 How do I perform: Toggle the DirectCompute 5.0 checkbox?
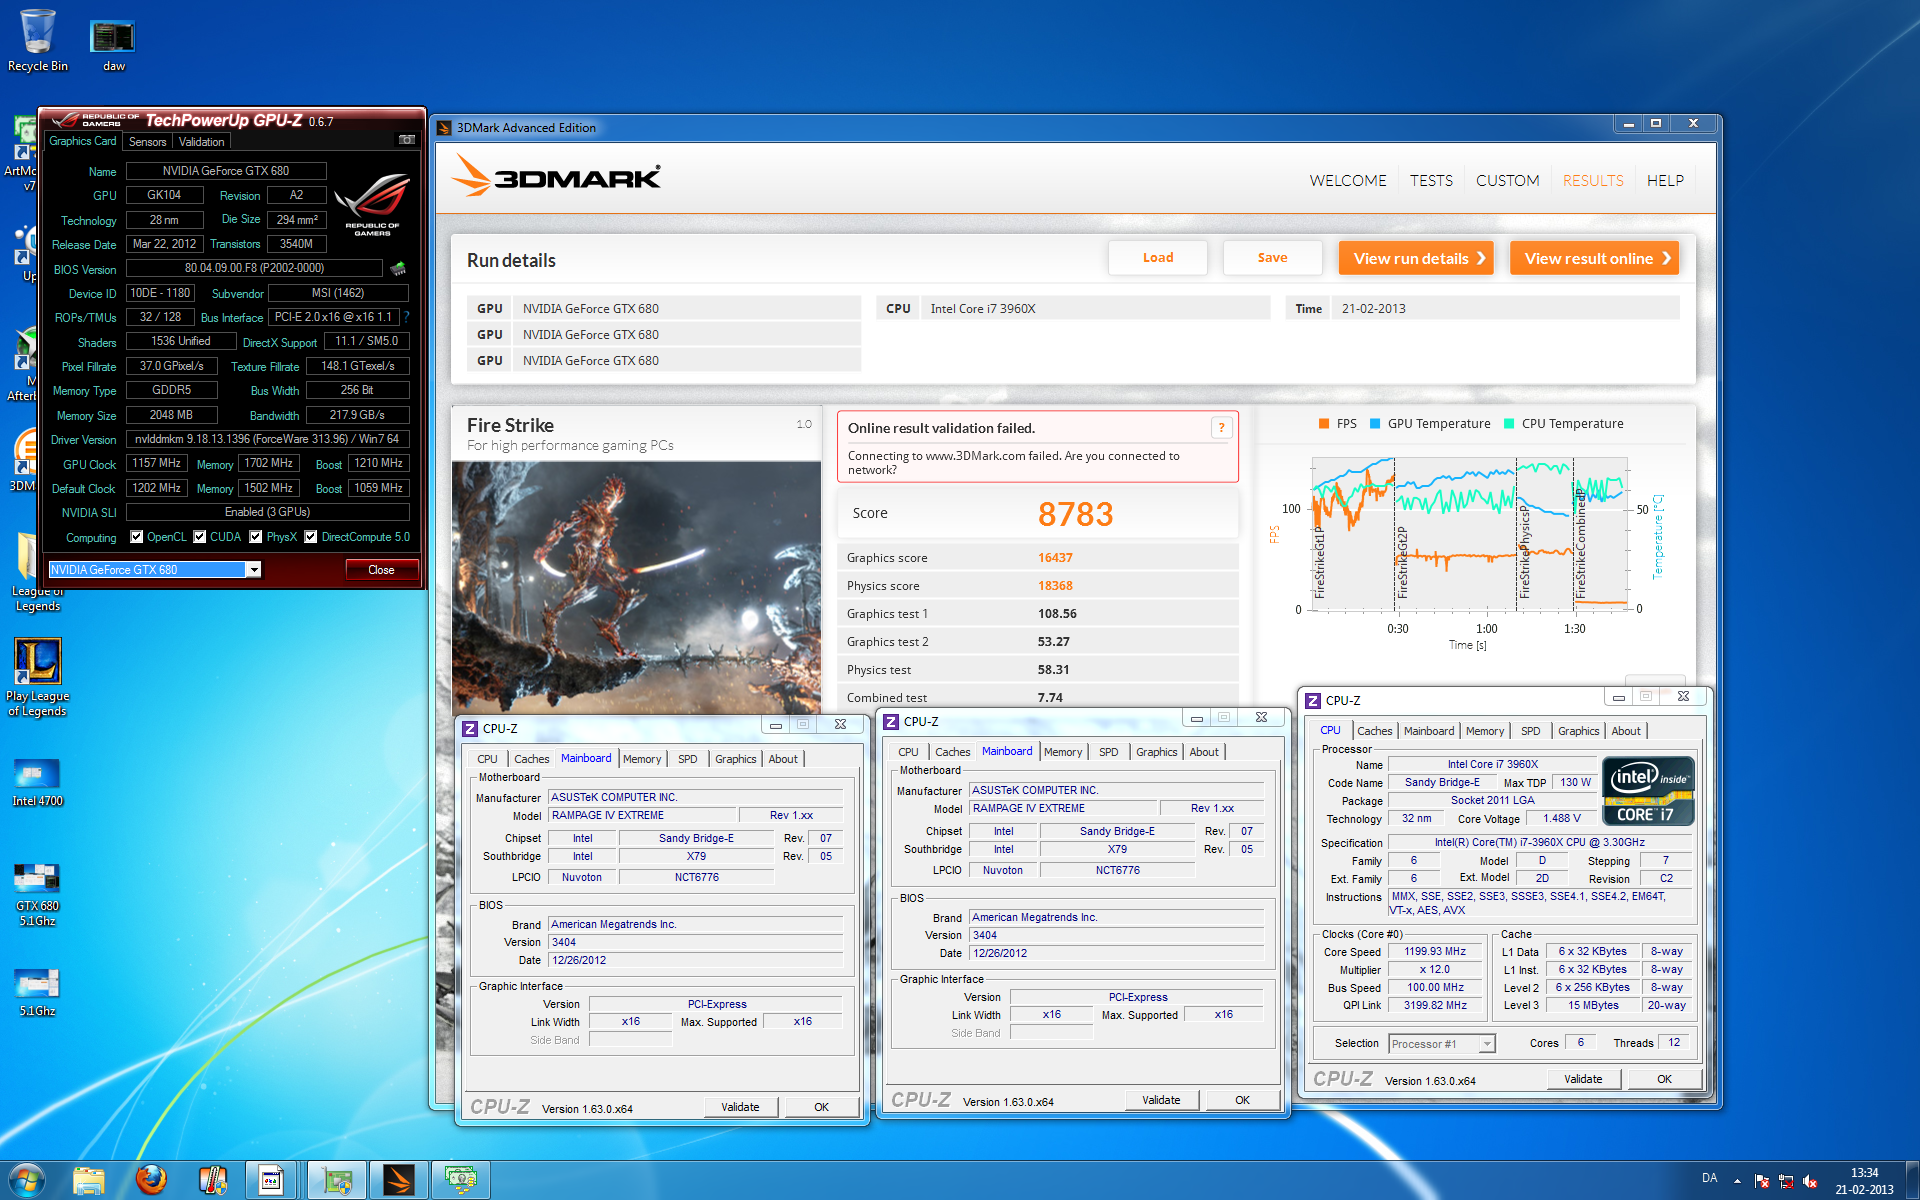[311, 537]
